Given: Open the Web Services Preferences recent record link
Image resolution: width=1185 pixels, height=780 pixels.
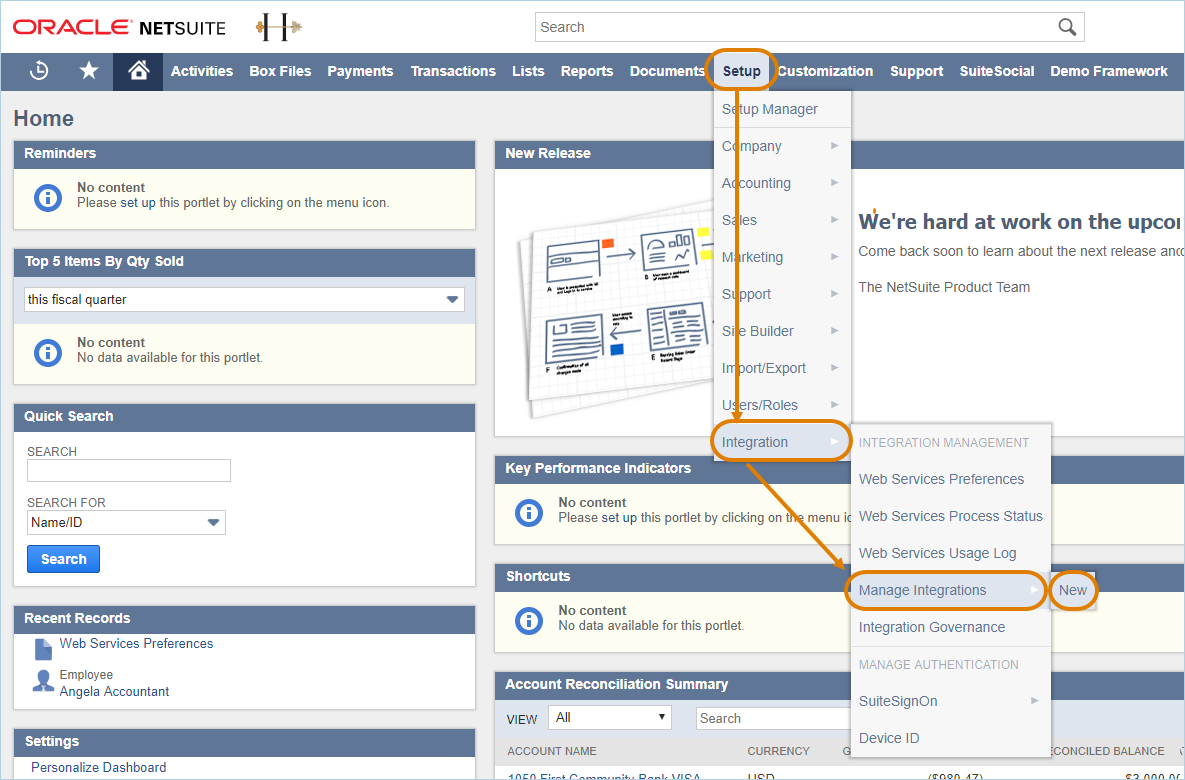Looking at the screenshot, I should 136,643.
